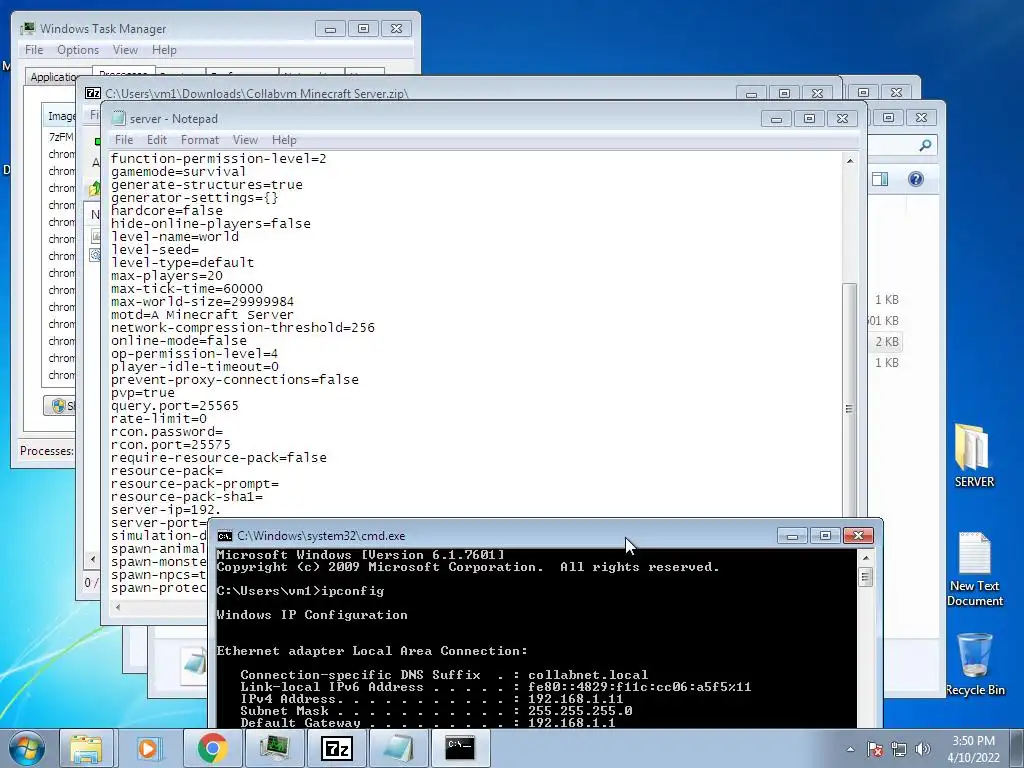1024x768 pixels.
Task: Select the 2 KB file row in Explorer
Action: point(887,342)
